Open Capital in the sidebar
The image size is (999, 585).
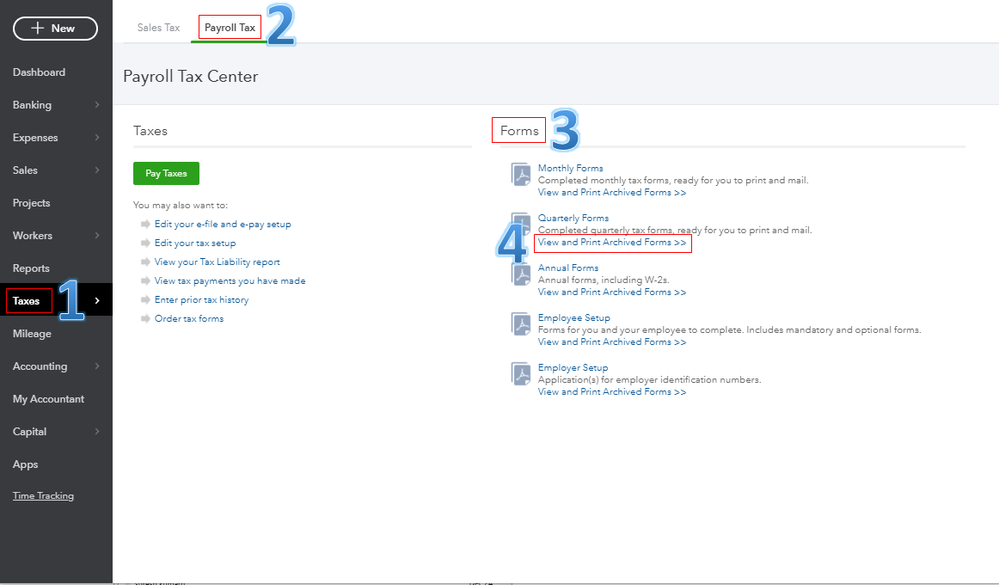pos(29,431)
